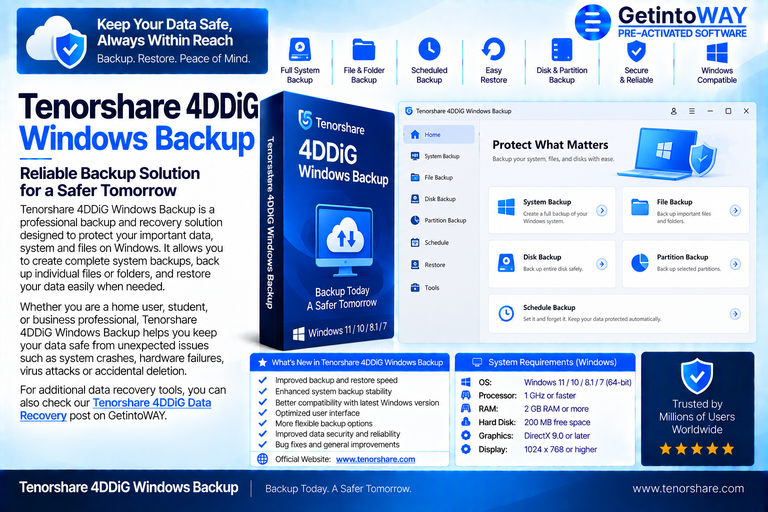768x512 pixels.
Task: Open Tools in the sidebar
Action: (438, 288)
